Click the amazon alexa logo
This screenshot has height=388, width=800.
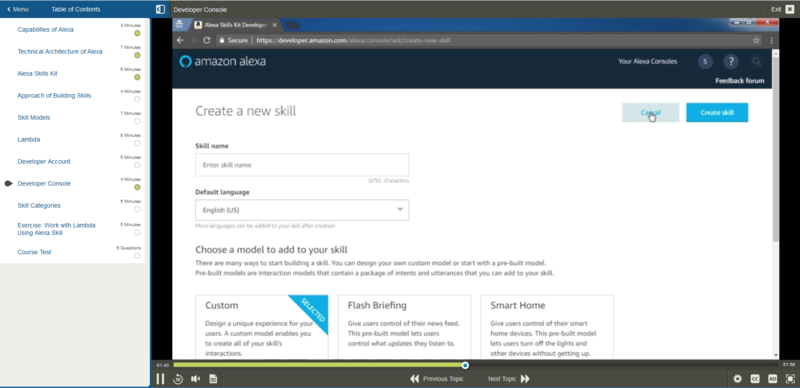click(x=222, y=62)
